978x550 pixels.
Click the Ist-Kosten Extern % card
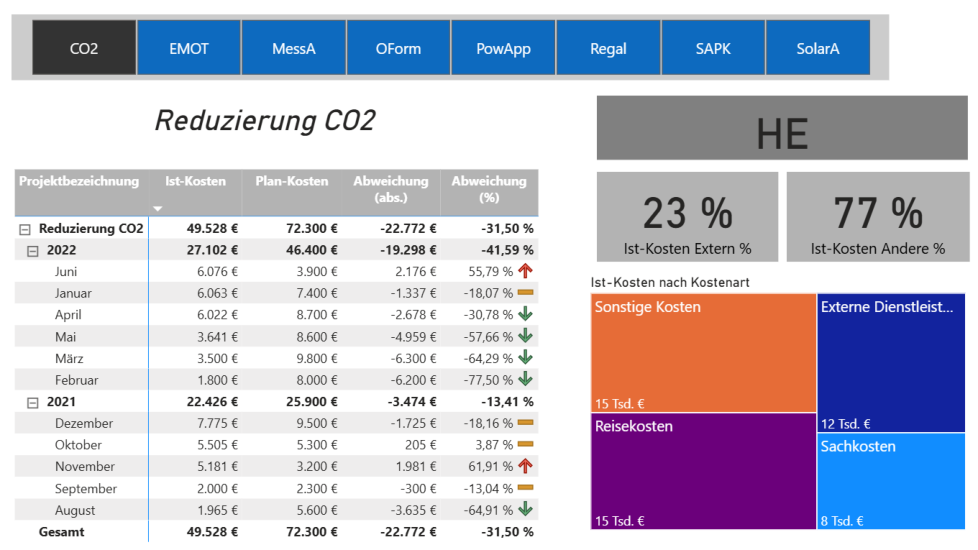pyautogui.click(x=687, y=217)
